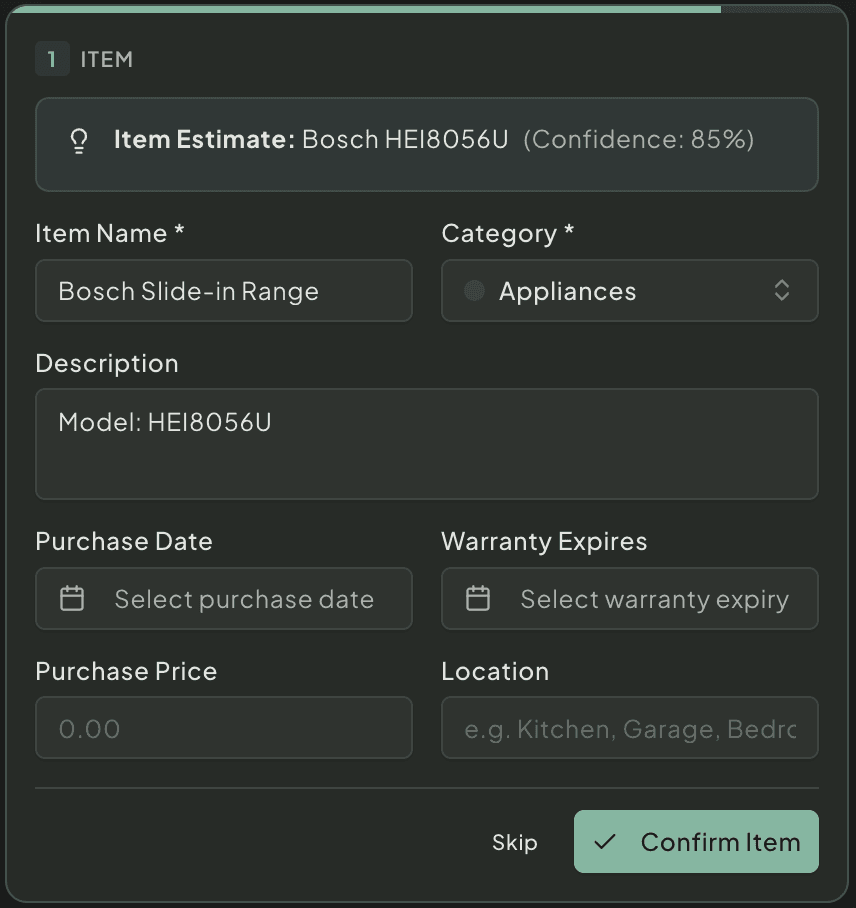Click the Item Estimate Bosch HEI8056U banner
The height and width of the screenshot is (908, 856).
427,144
